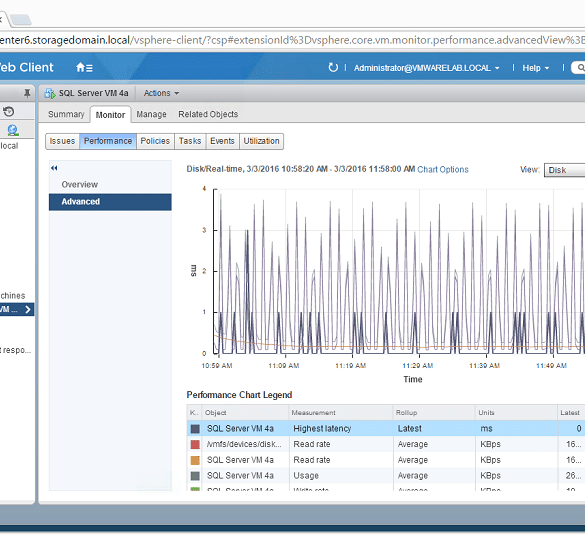The width and height of the screenshot is (585, 535).
Task: Sort legend by Rollup column
Action: click(x=434, y=413)
